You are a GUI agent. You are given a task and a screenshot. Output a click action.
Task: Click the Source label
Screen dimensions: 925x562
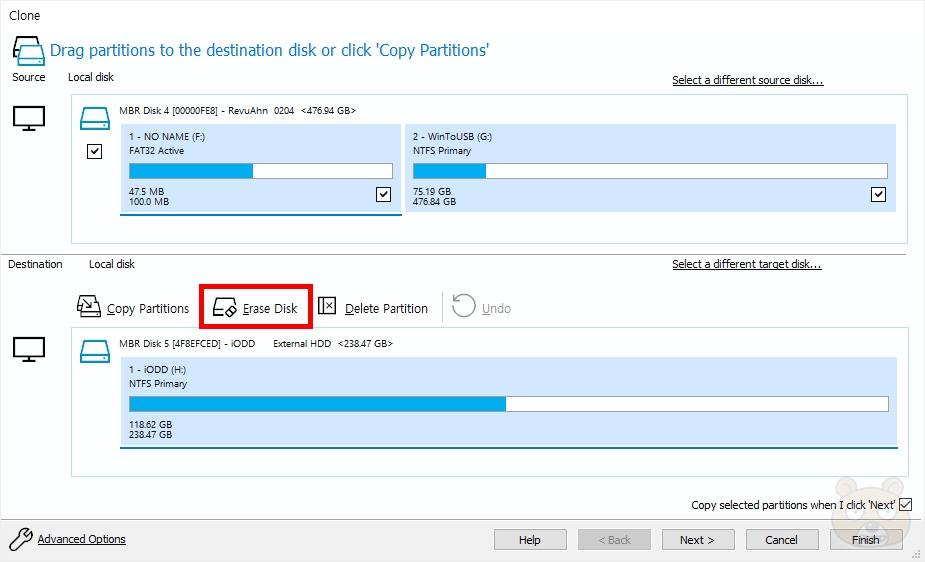28,77
